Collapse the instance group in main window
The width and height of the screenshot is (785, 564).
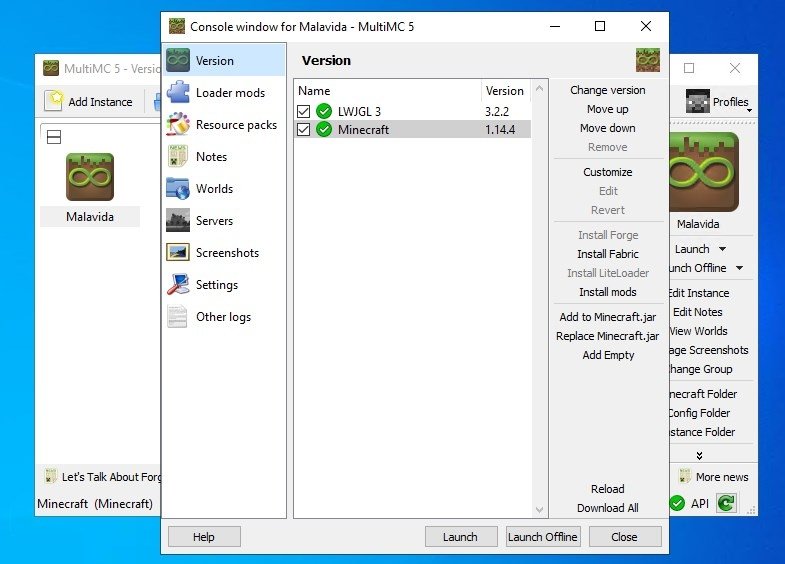54,137
